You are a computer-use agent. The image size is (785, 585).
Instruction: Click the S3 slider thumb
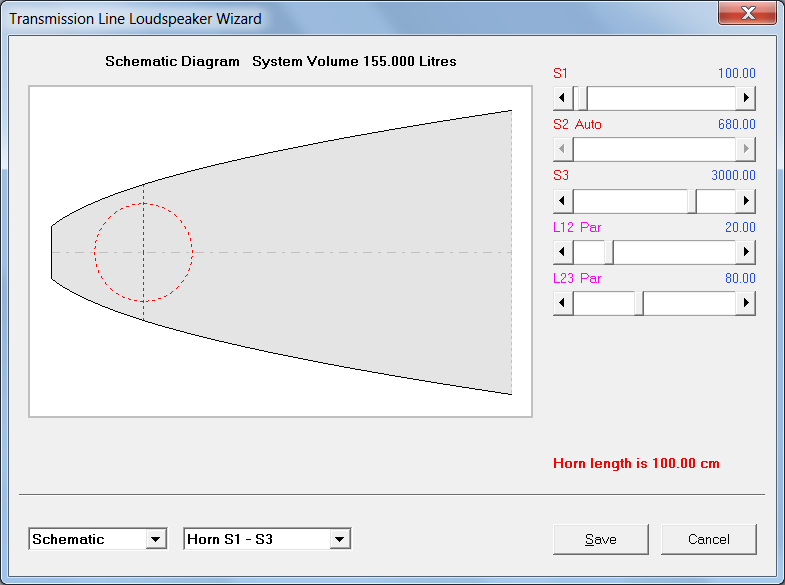coord(692,201)
